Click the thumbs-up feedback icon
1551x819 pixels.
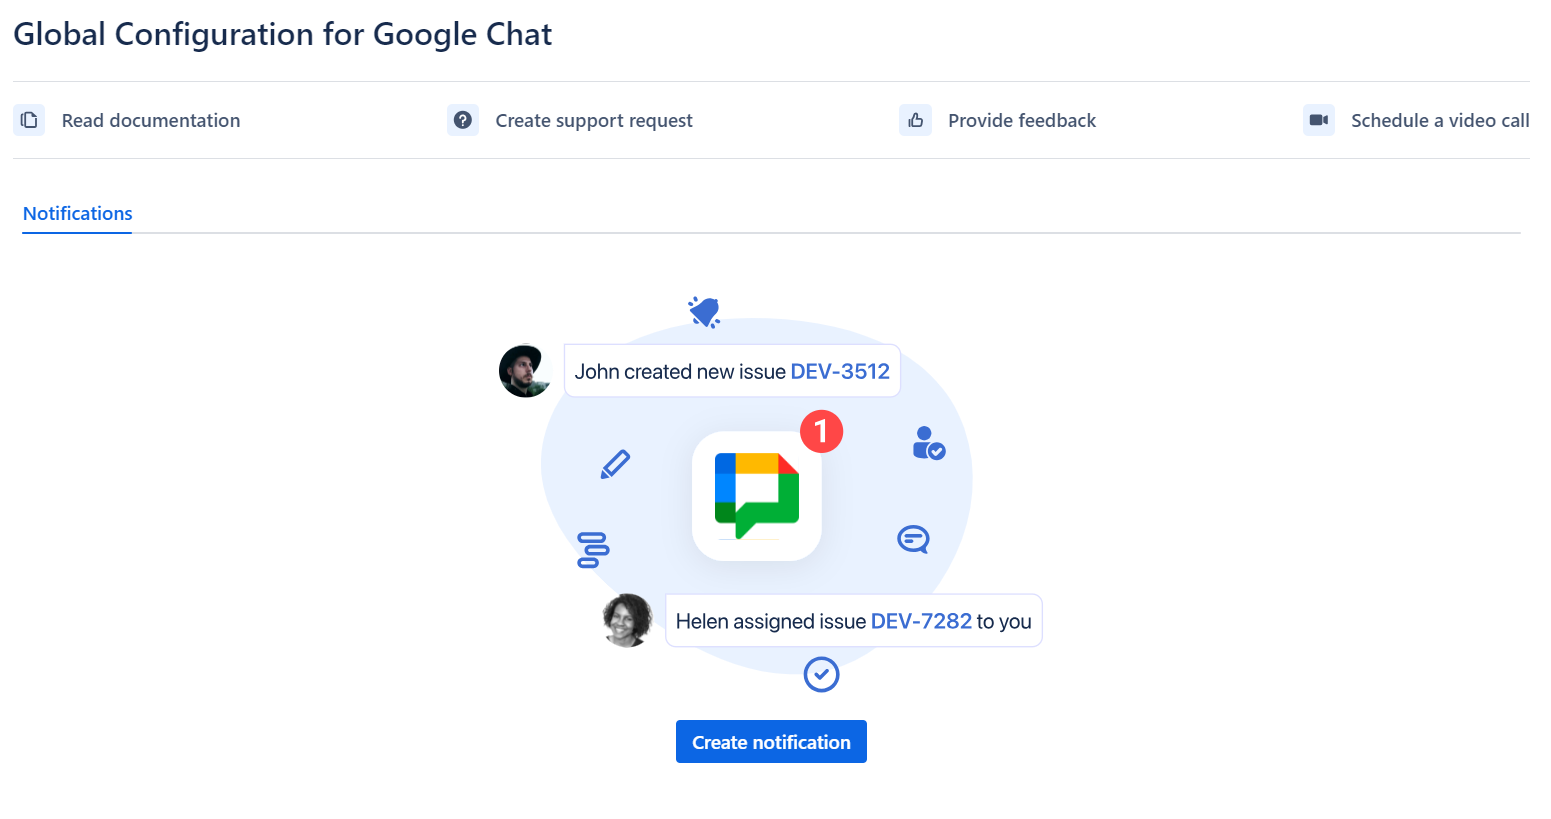(x=915, y=120)
